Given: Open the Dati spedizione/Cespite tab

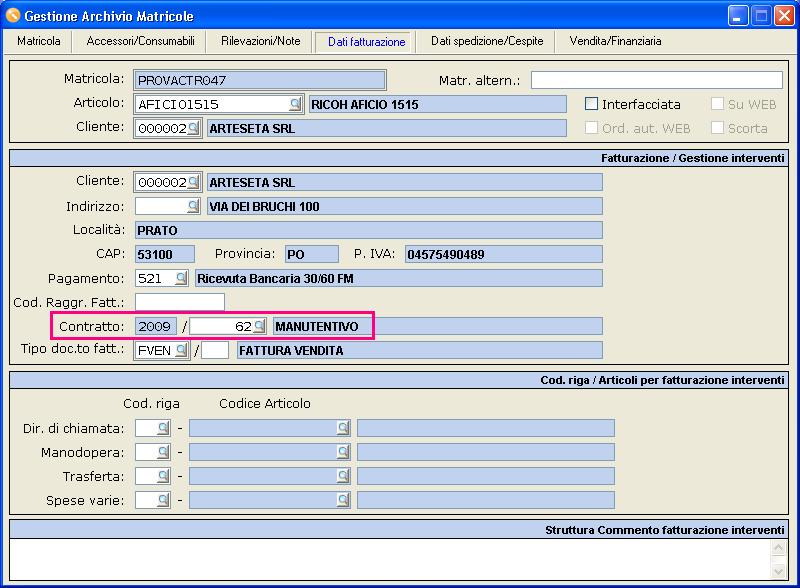Looking at the screenshot, I should point(487,41).
